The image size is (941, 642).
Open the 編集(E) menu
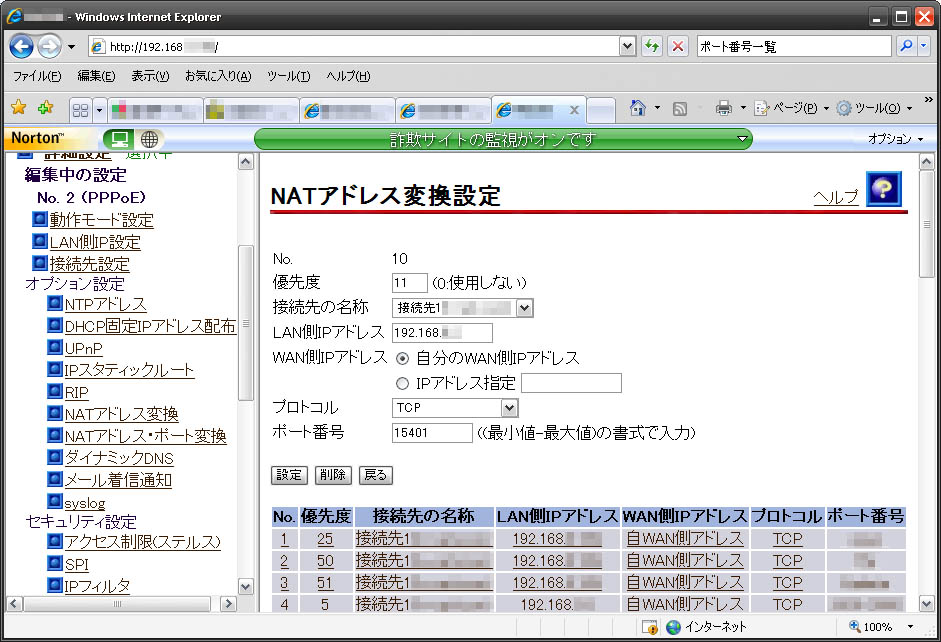pyautogui.click(x=96, y=76)
